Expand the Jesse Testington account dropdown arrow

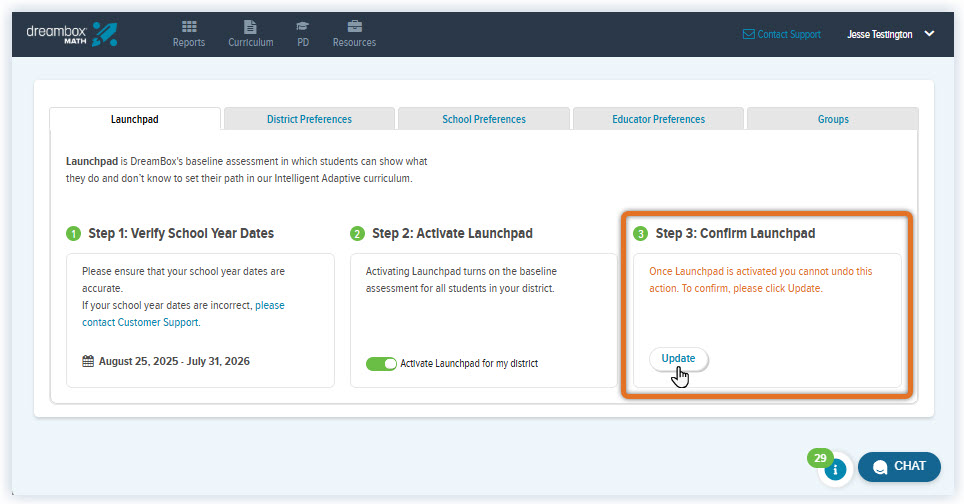tap(929, 34)
